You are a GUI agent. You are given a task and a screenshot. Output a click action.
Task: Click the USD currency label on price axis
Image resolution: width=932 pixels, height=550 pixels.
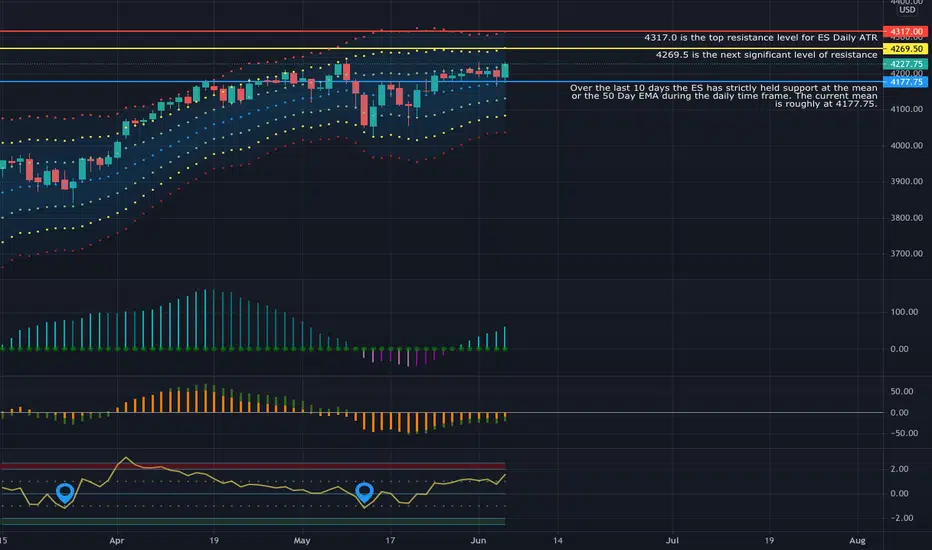[x=907, y=10]
